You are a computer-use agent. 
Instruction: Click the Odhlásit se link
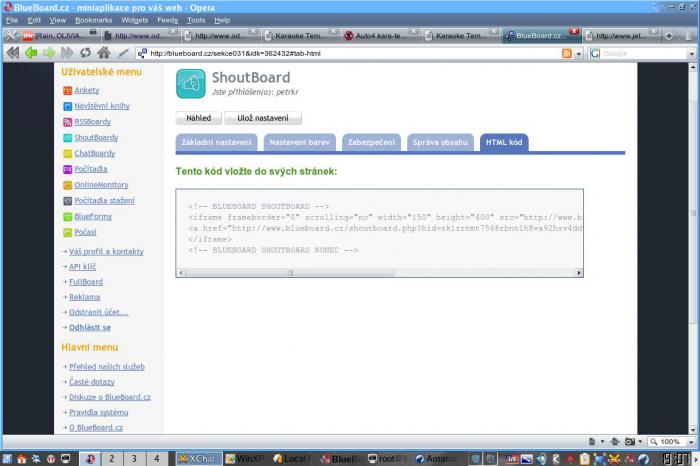[90, 328]
